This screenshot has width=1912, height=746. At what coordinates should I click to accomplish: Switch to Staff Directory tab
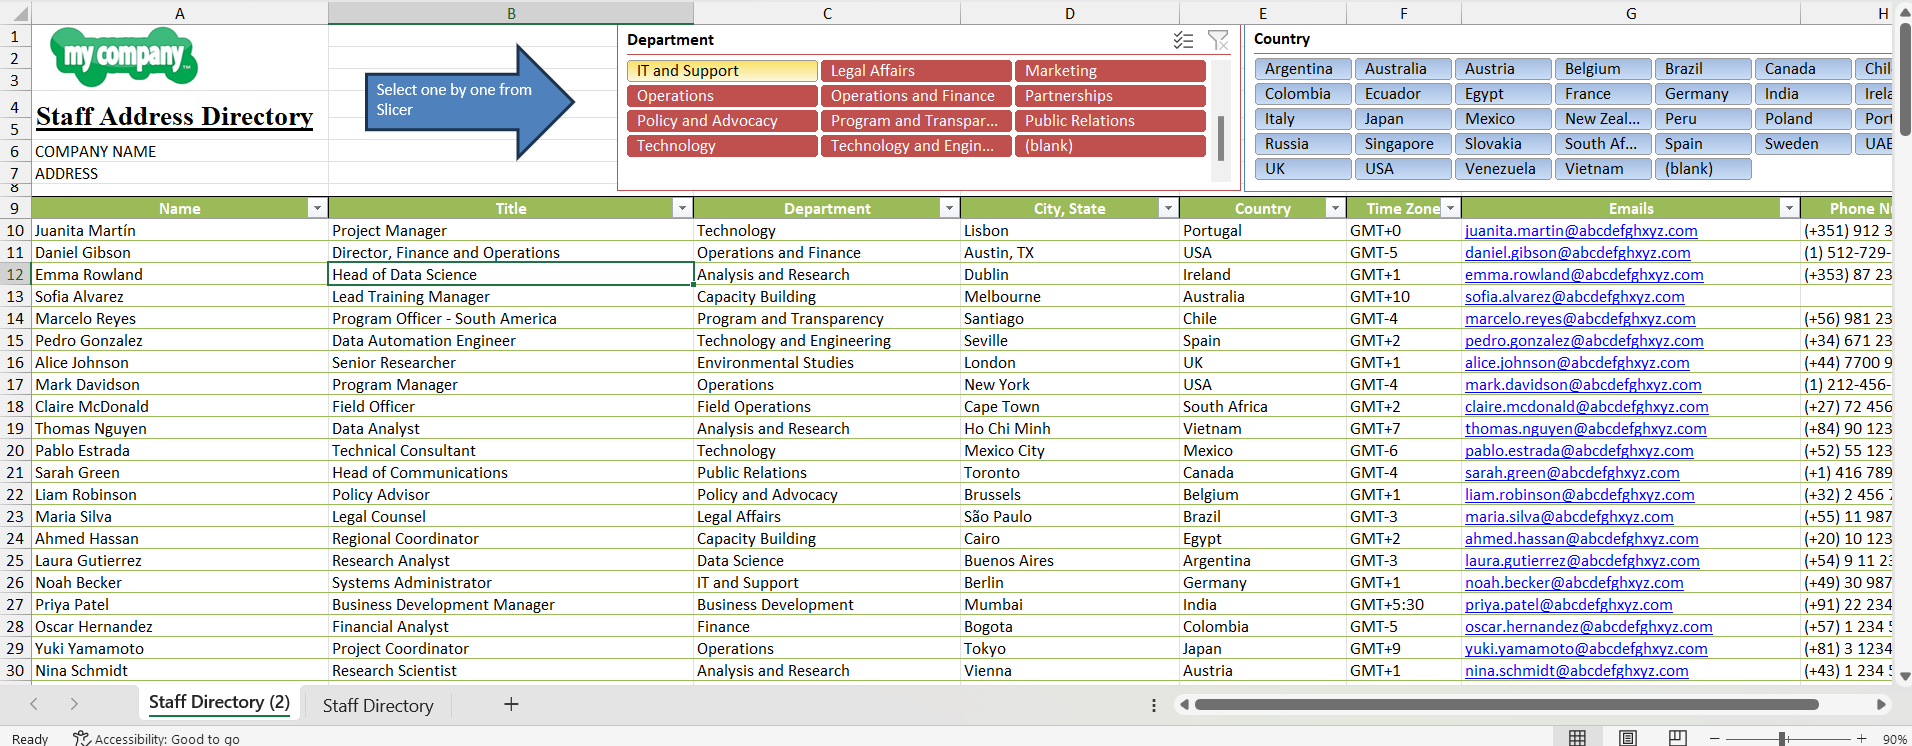pos(378,705)
